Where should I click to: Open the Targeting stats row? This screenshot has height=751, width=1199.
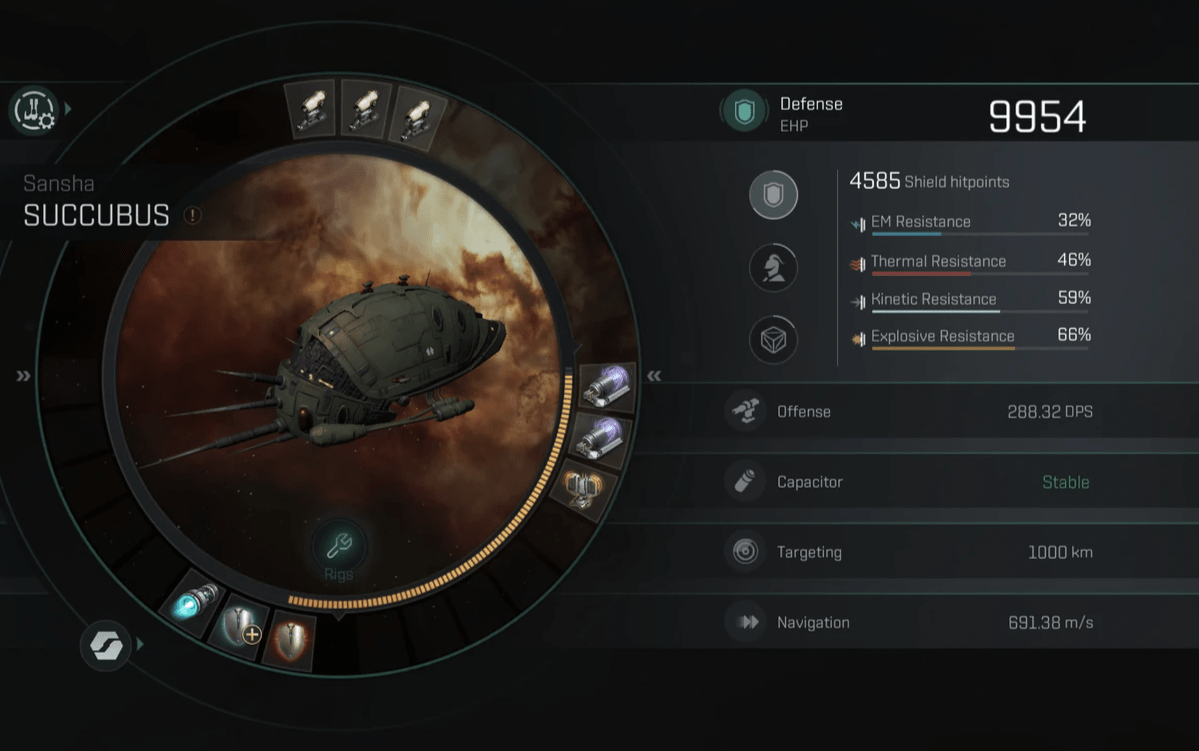click(910, 552)
